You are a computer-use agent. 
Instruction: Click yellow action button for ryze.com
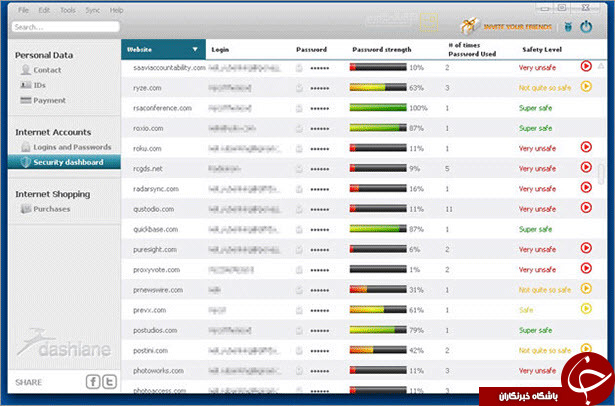586,86
